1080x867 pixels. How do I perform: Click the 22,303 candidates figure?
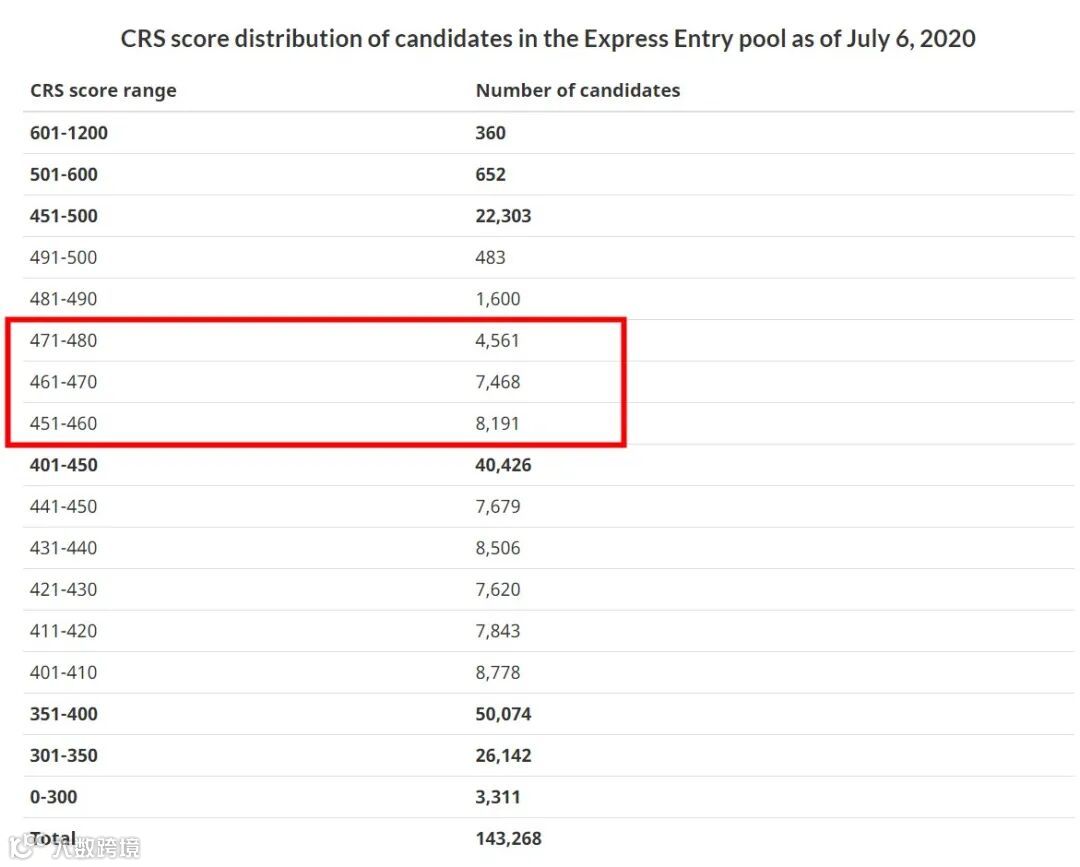pos(503,216)
